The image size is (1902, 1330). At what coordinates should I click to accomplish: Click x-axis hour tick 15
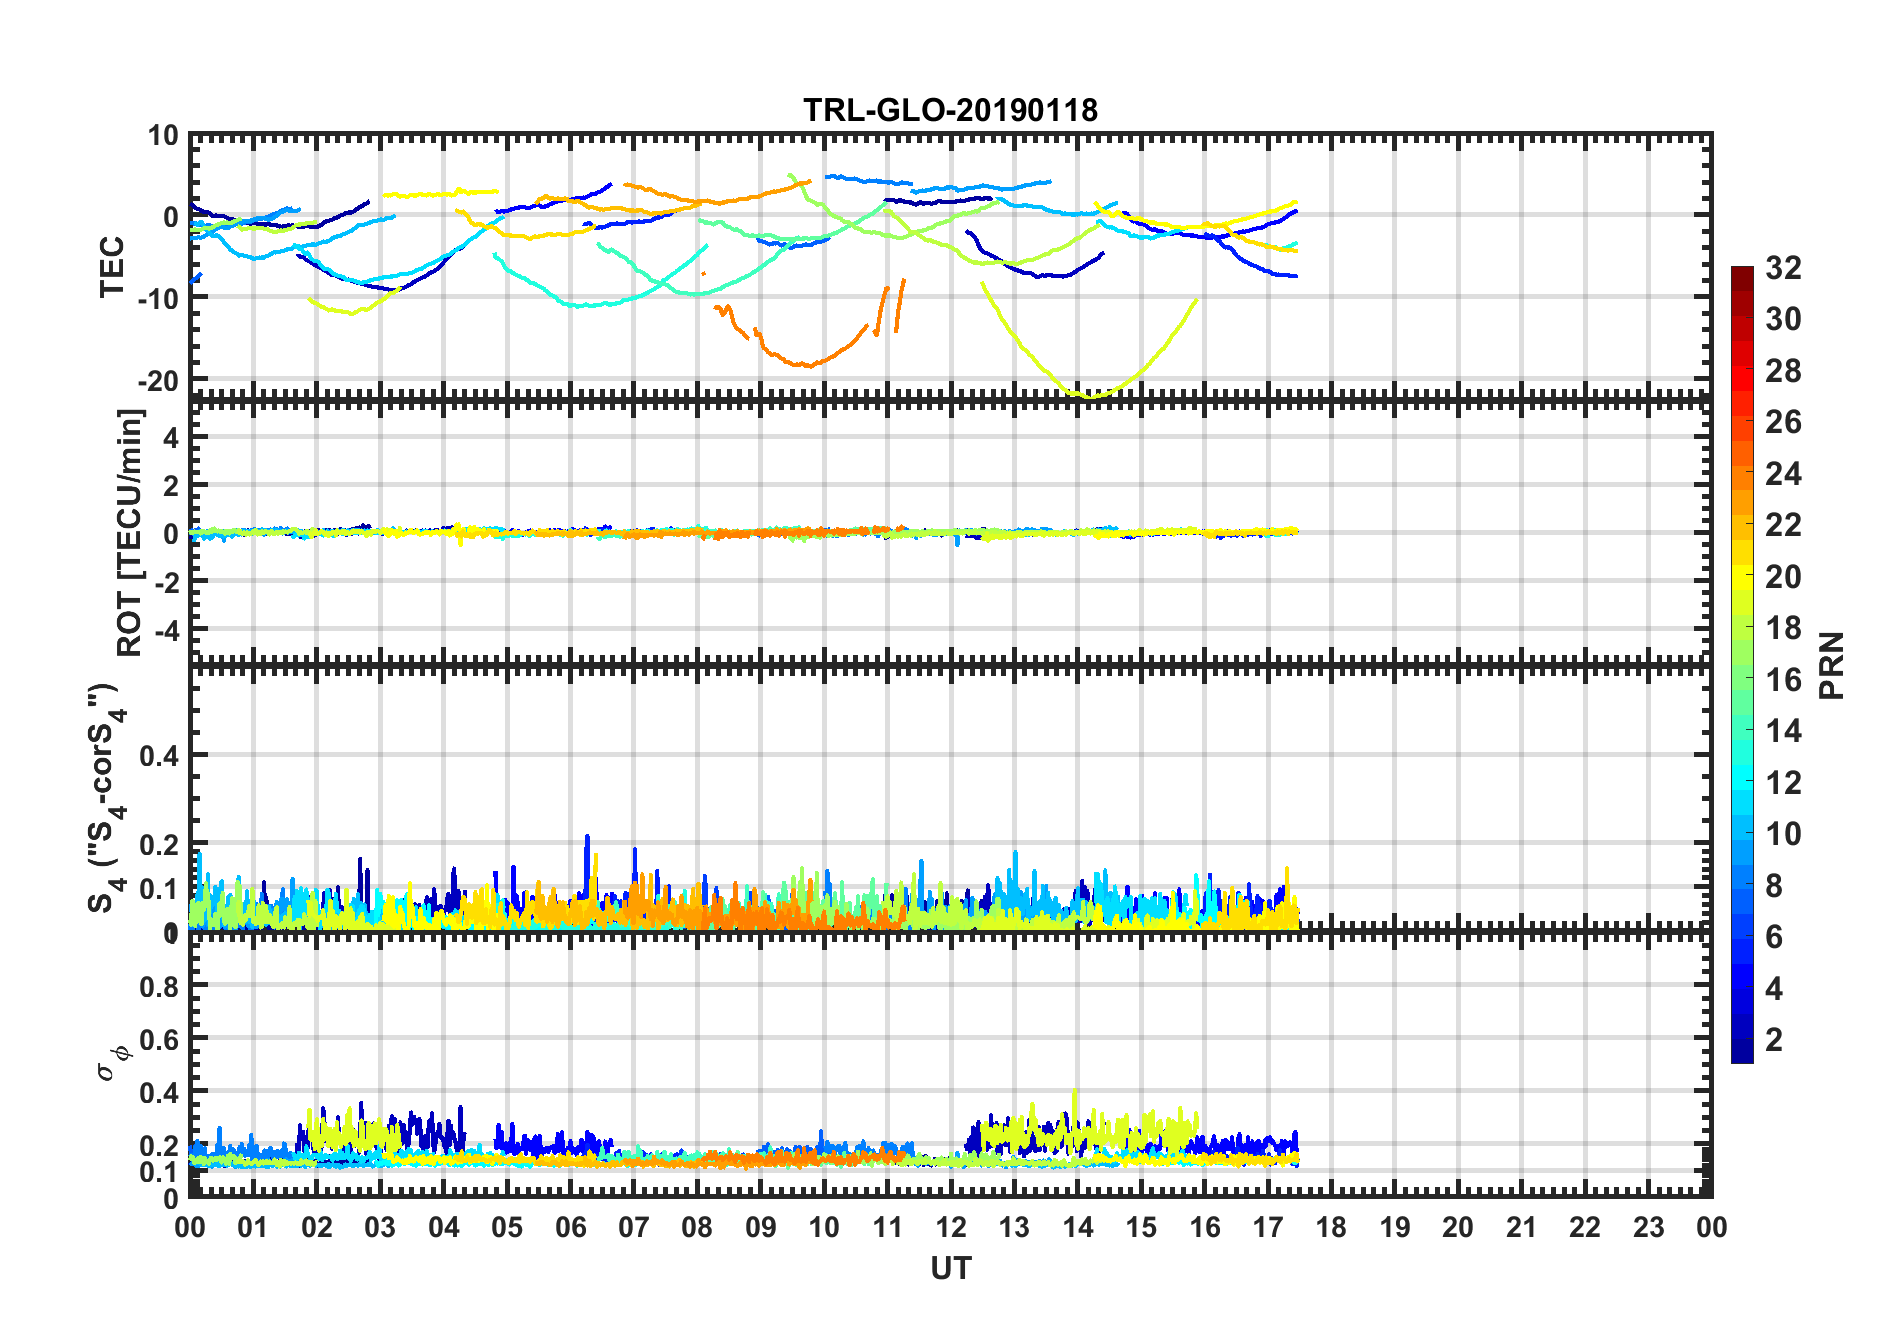(1141, 1227)
